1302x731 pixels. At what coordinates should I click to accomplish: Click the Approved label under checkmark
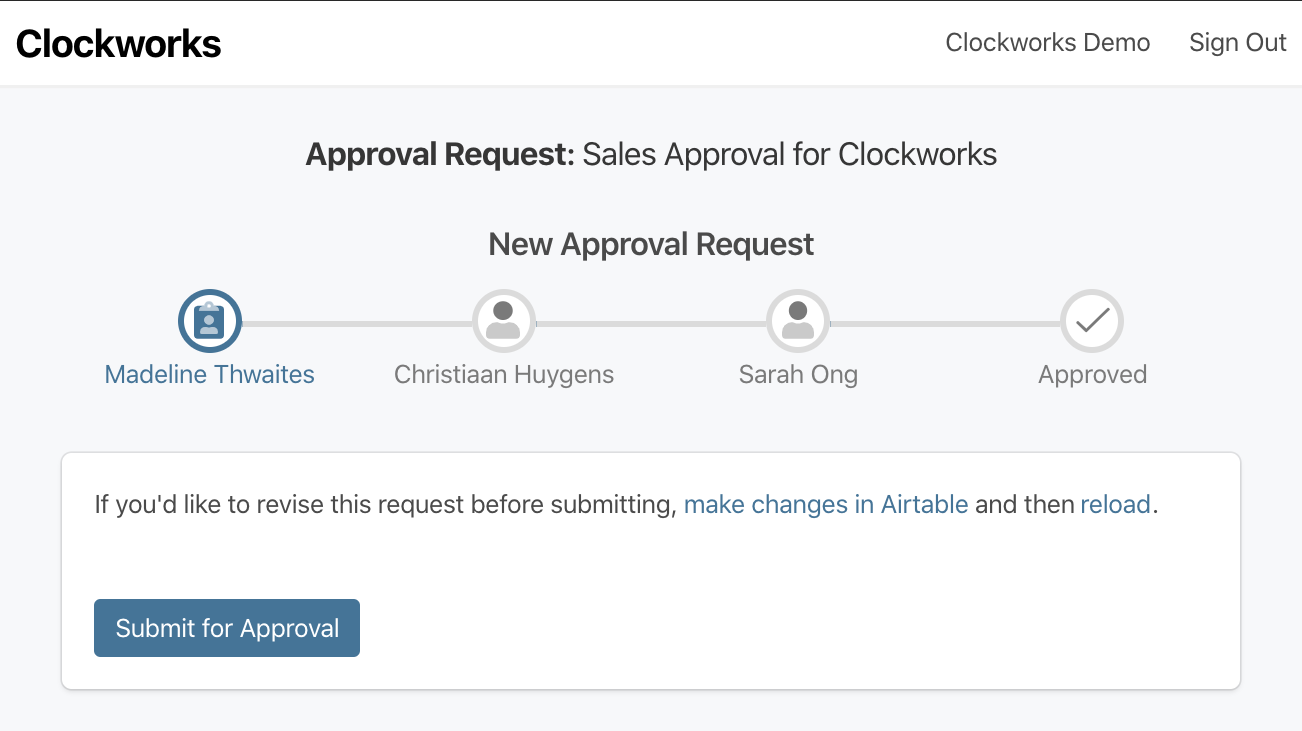pos(1092,375)
